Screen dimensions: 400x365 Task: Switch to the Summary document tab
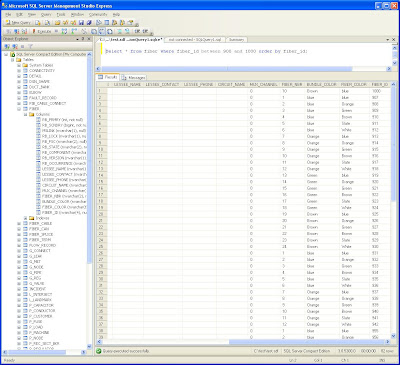(236, 39)
